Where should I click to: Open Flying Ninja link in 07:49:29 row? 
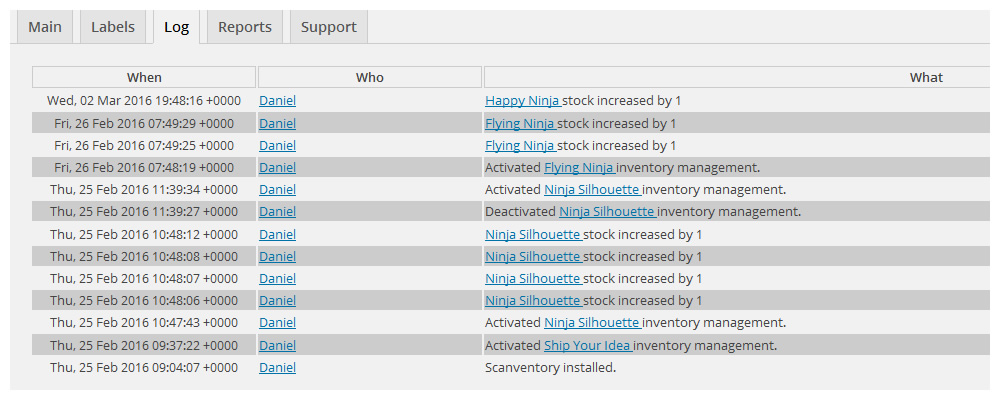tap(520, 124)
